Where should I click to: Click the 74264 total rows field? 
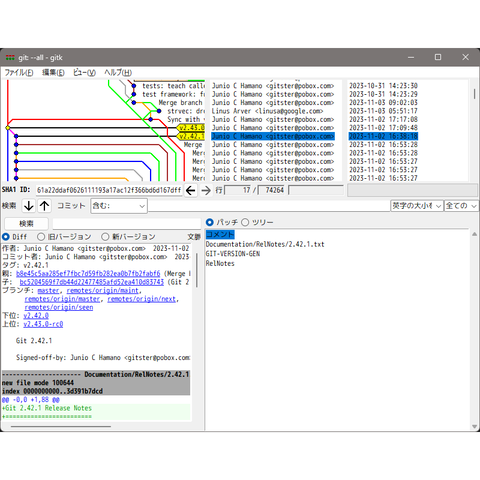click(x=272, y=190)
